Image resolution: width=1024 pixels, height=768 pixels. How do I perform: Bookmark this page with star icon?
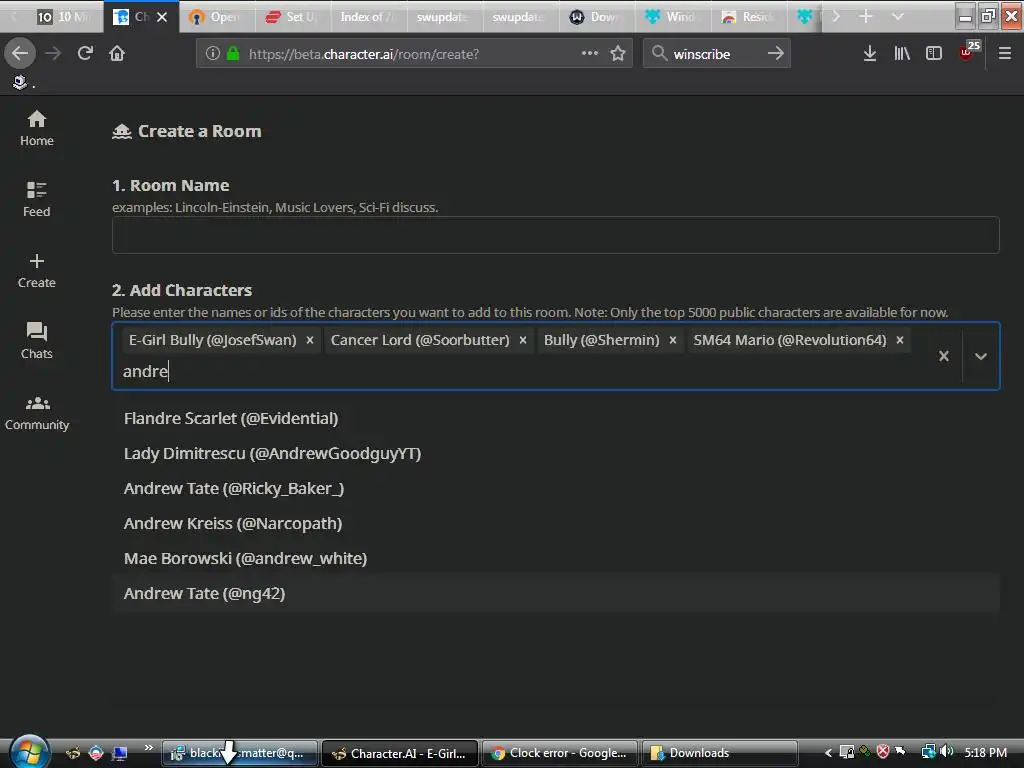pos(618,54)
